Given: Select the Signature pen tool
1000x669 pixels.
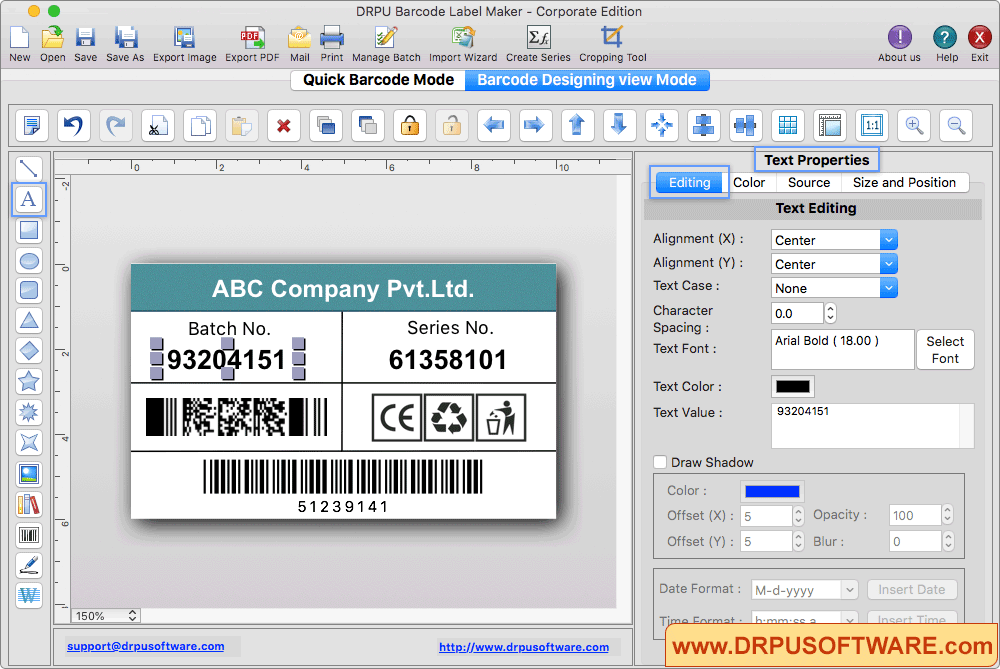Looking at the screenshot, I should [29, 565].
